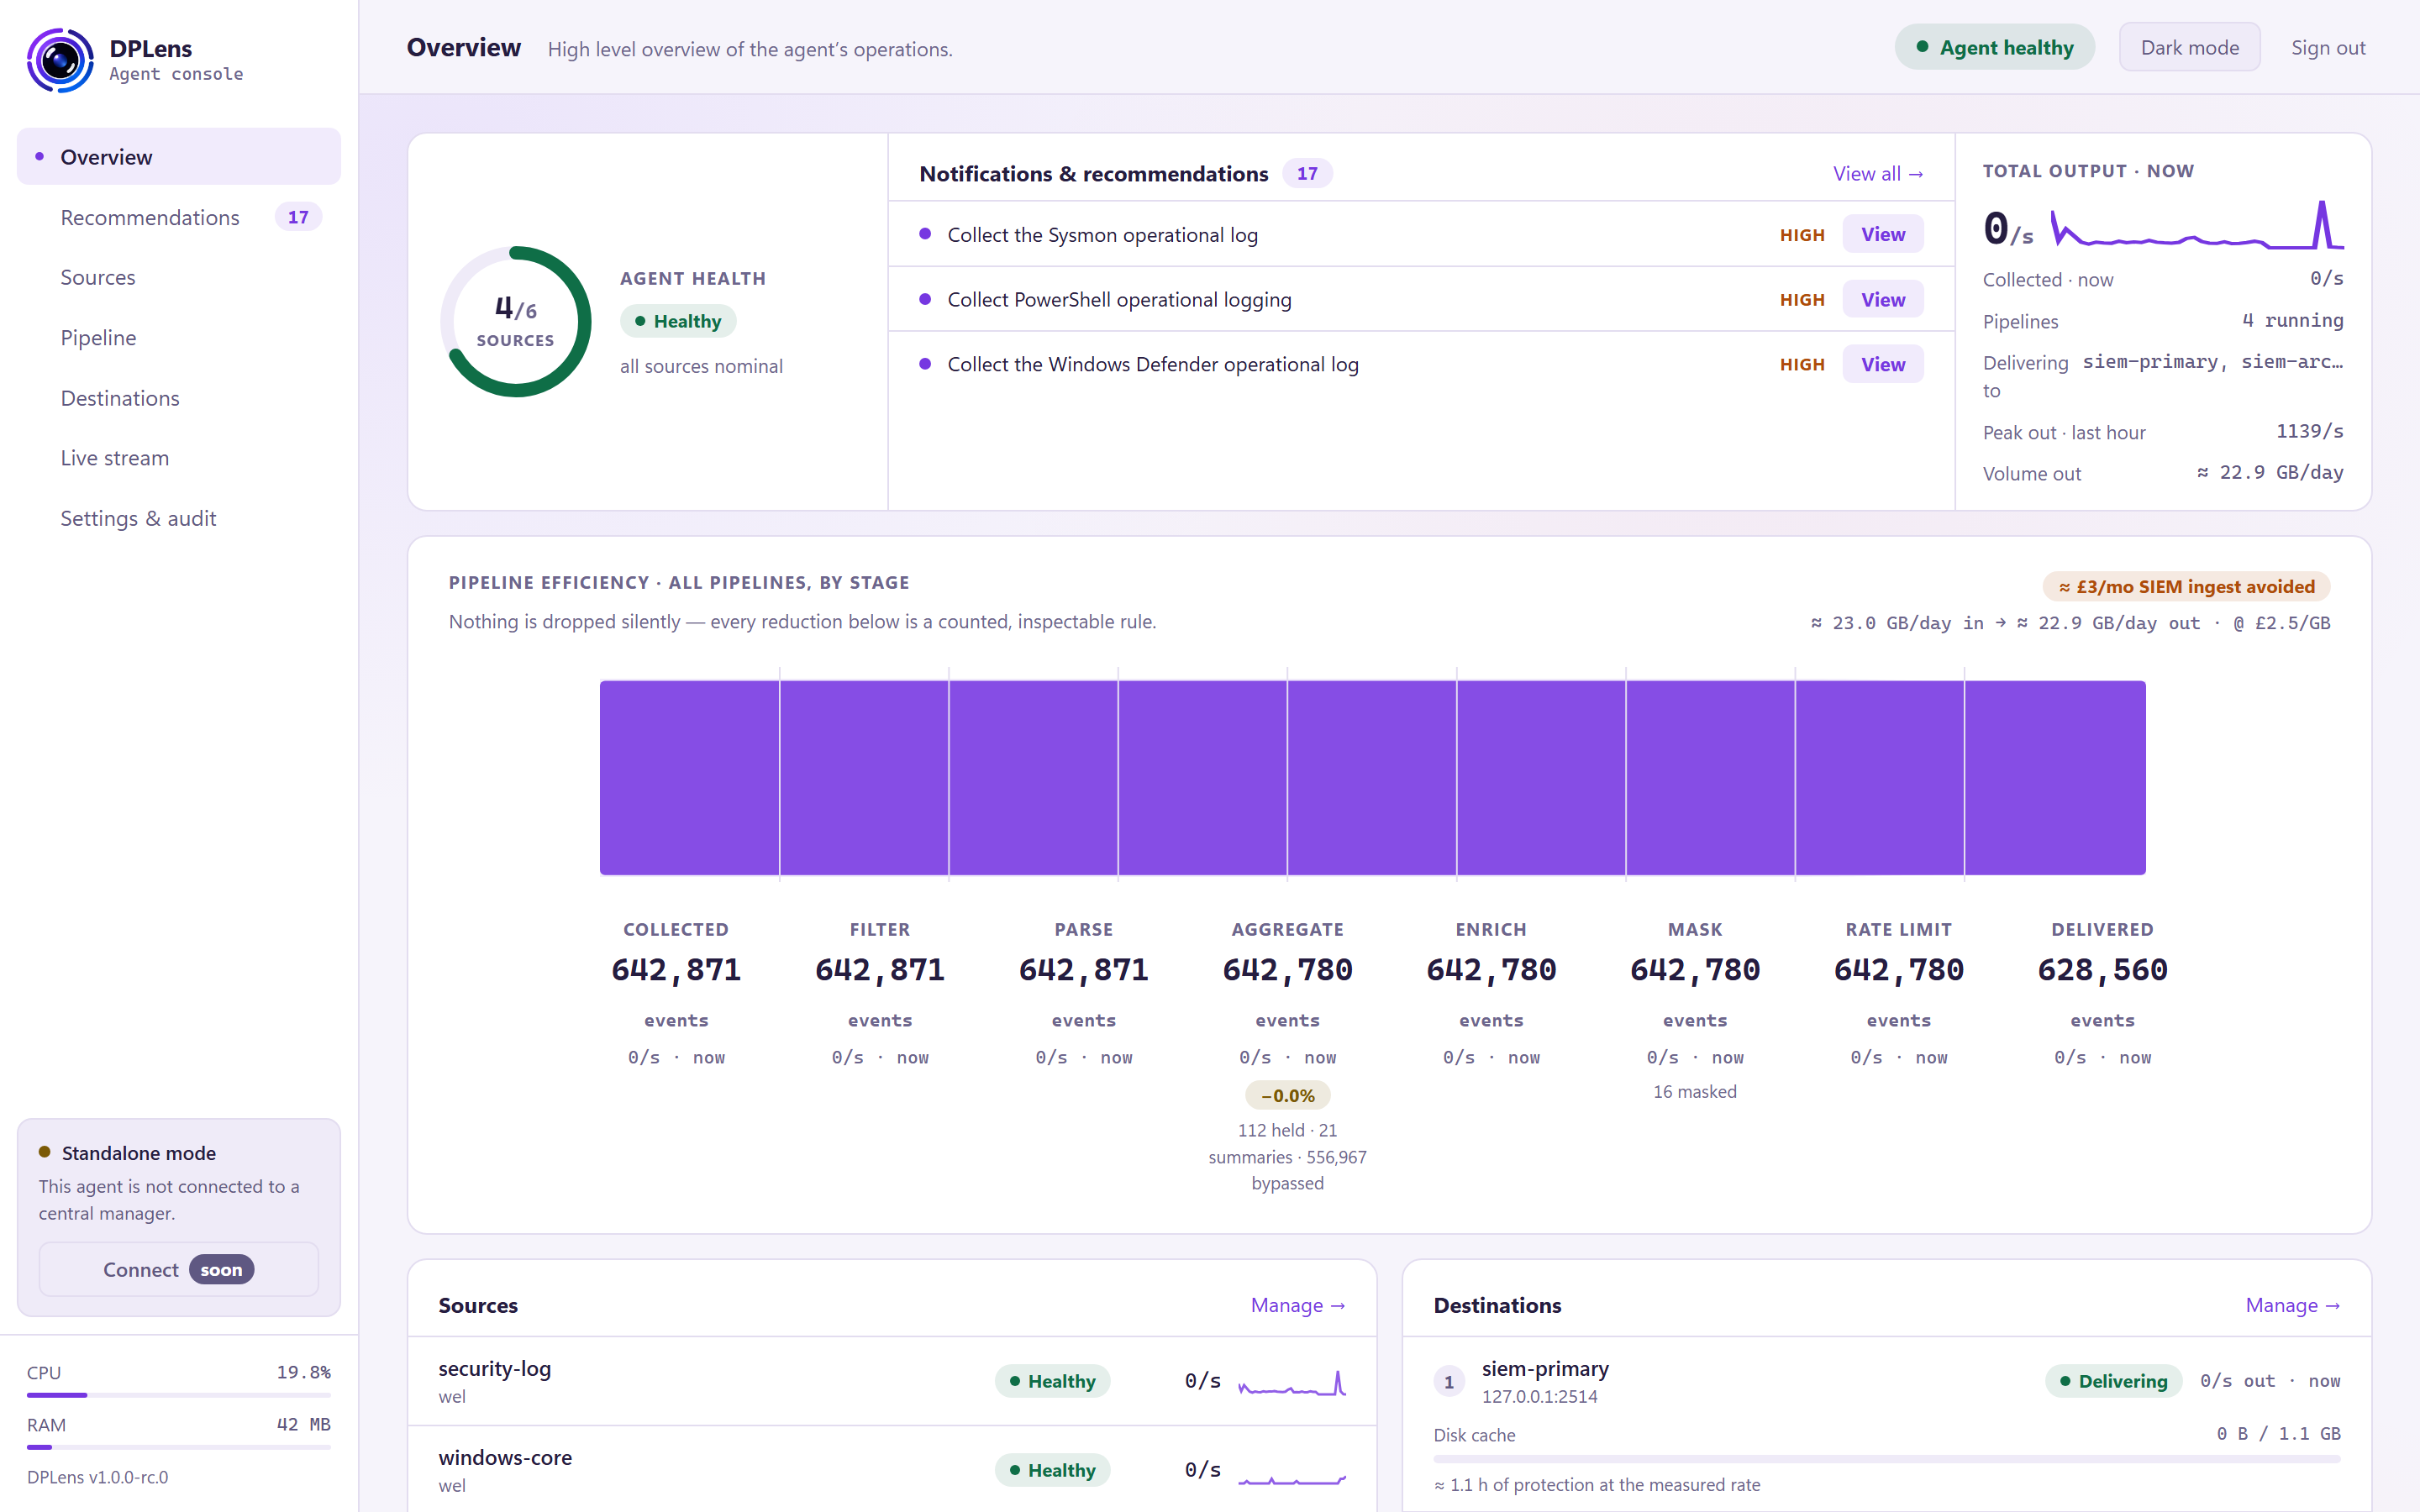This screenshot has height=1512, width=2420.
Task: Click the siem-primary priority number badge
Action: 1449,1382
